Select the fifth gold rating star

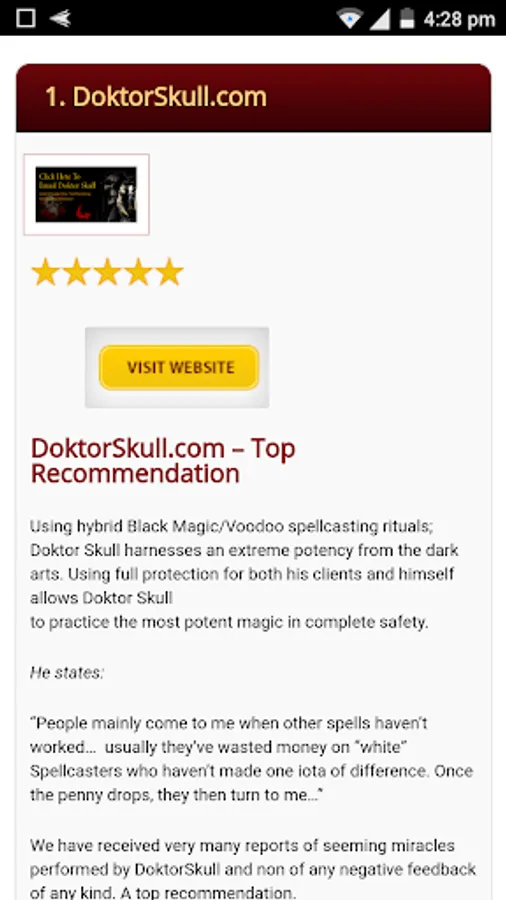(x=170, y=272)
